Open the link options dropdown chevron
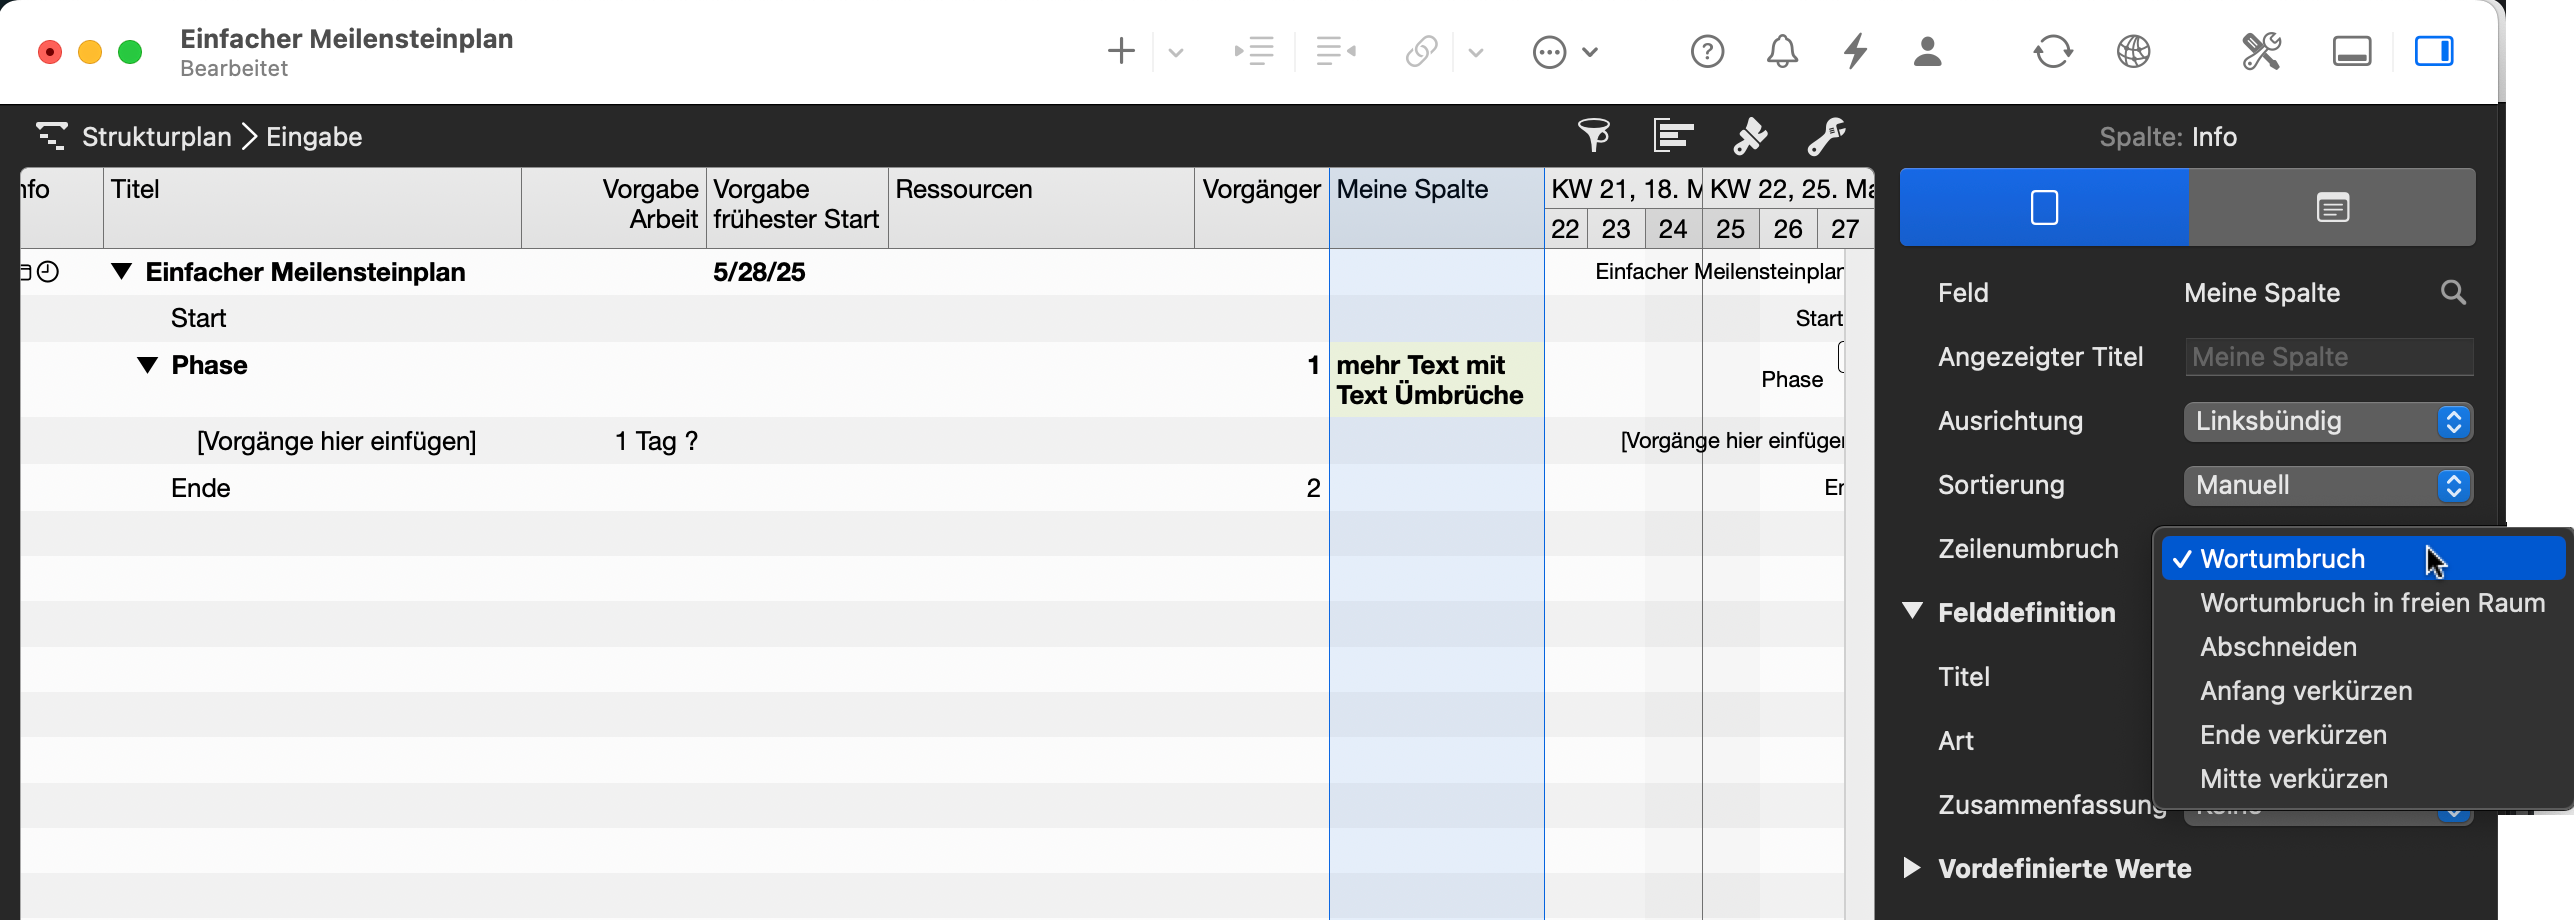The width and height of the screenshot is (2574, 920). click(x=1476, y=52)
